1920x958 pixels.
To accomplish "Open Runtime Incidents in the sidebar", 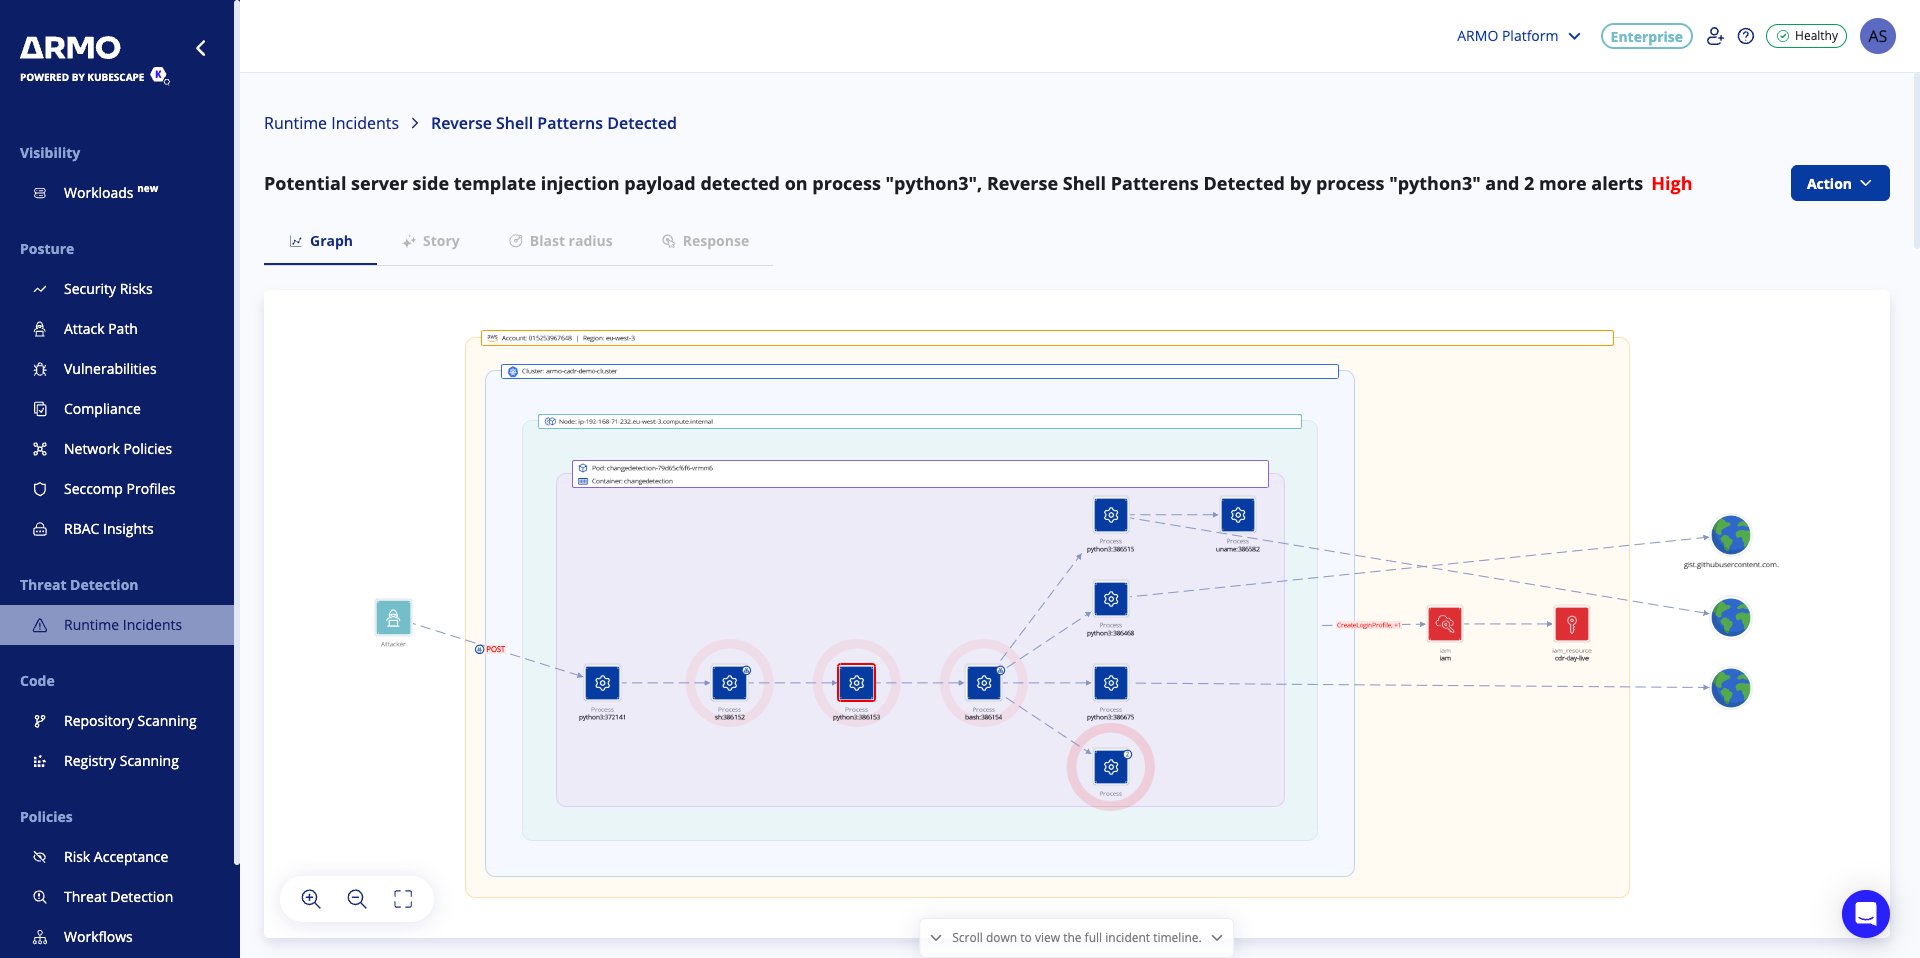I will 117,625.
